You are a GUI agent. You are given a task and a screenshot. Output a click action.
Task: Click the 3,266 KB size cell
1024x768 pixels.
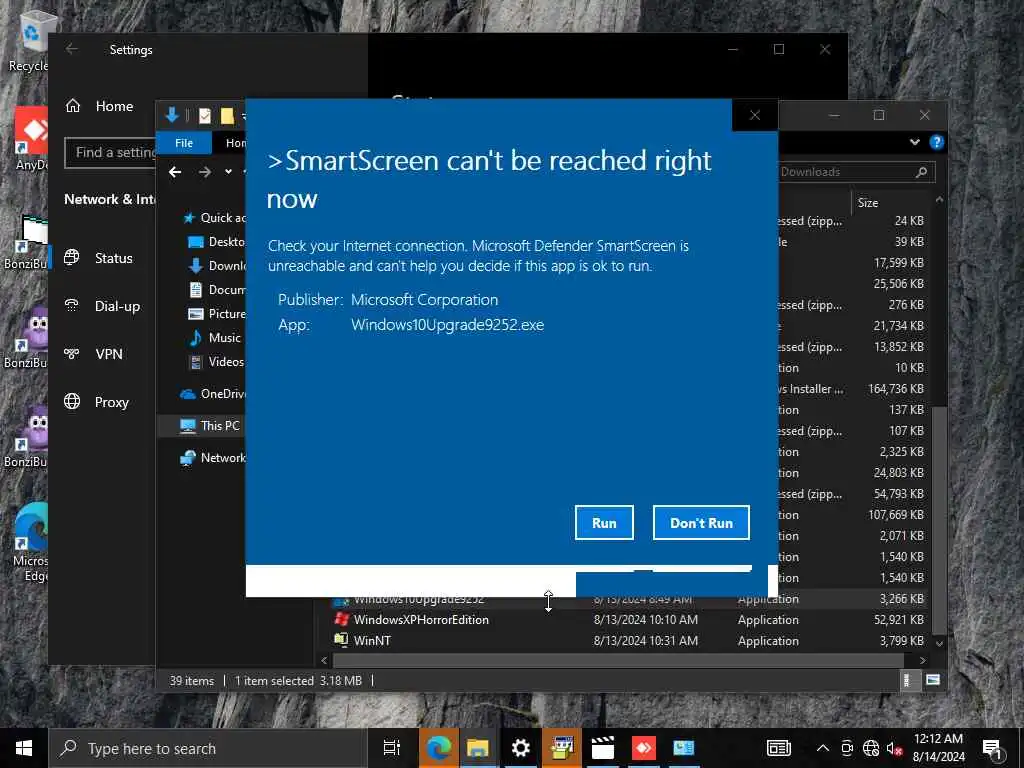click(x=901, y=599)
